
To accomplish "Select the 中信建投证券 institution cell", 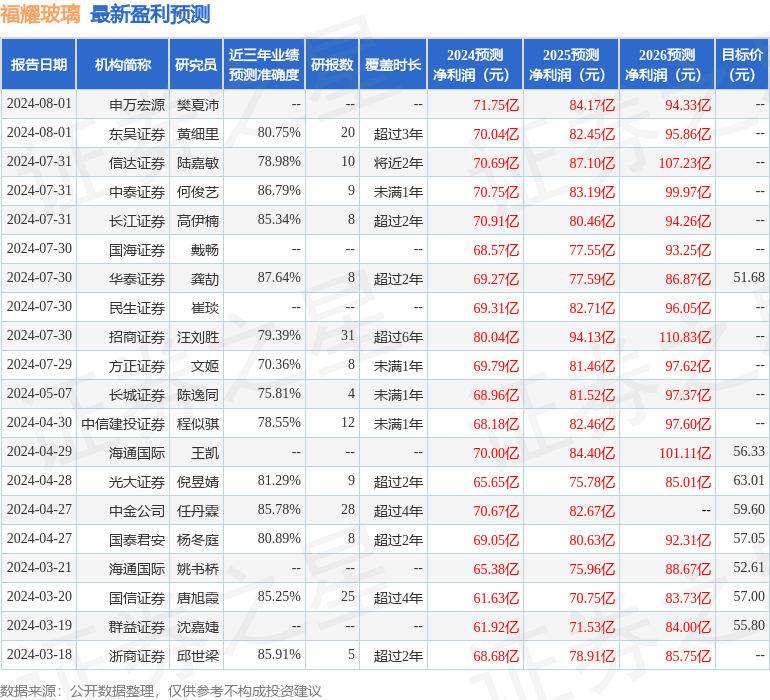I will coord(123,424).
